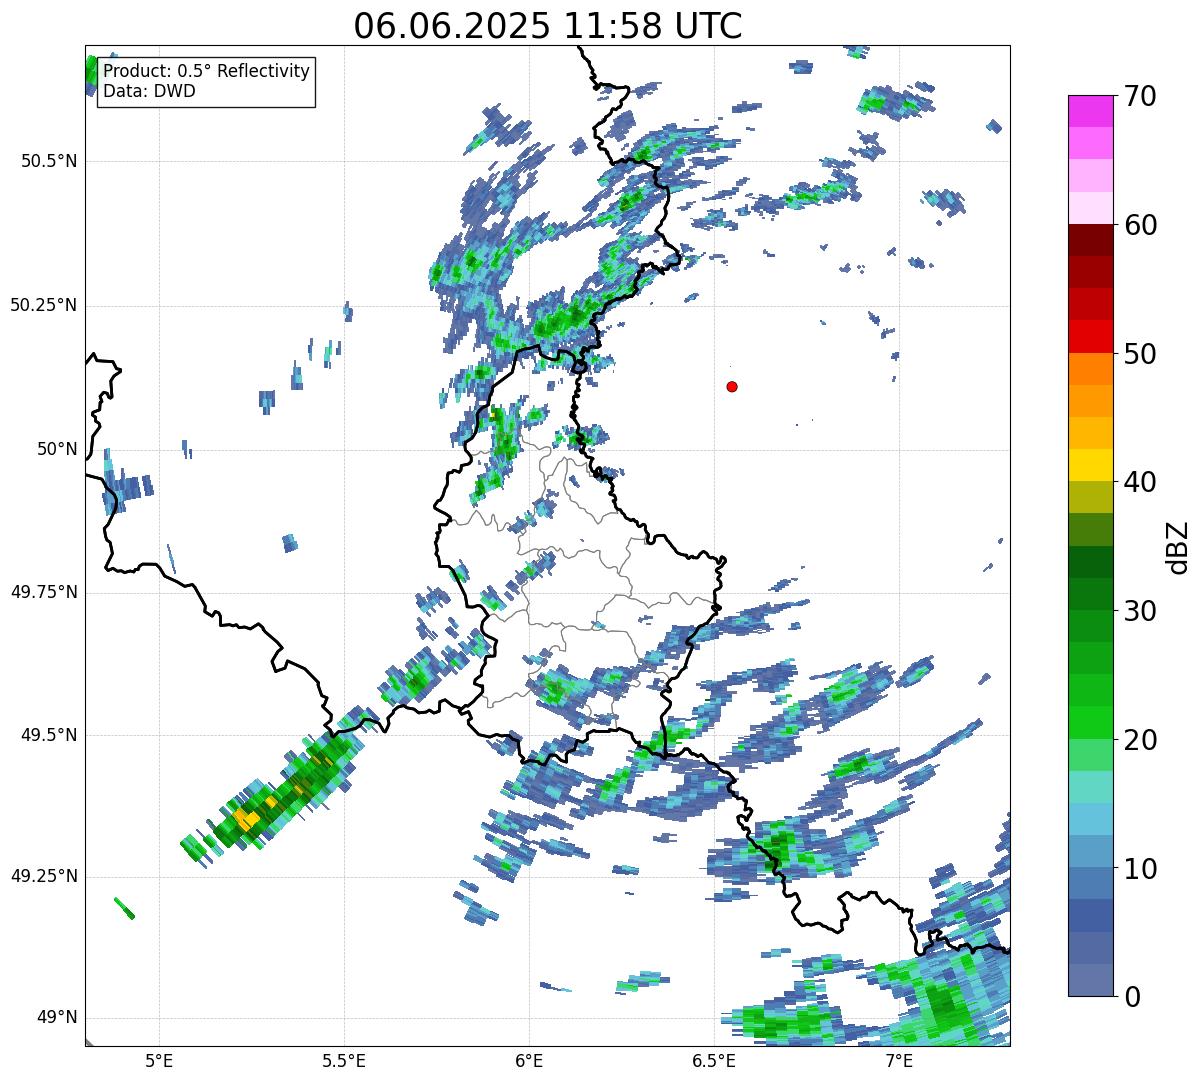Image resolution: width=1202 pixels, height=1081 pixels.
Task: Click the red station marker dot
Action: click(732, 386)
